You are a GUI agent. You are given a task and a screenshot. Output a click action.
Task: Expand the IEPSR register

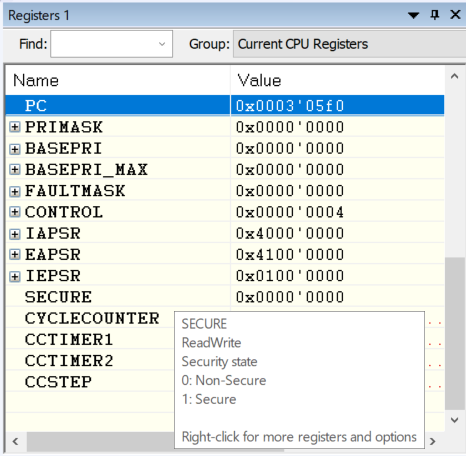click(x=15, y=276)
